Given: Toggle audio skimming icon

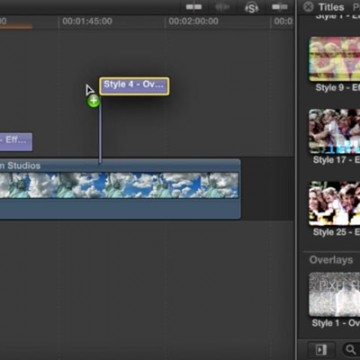Looking at the screenshot, I should click(223, 7).
